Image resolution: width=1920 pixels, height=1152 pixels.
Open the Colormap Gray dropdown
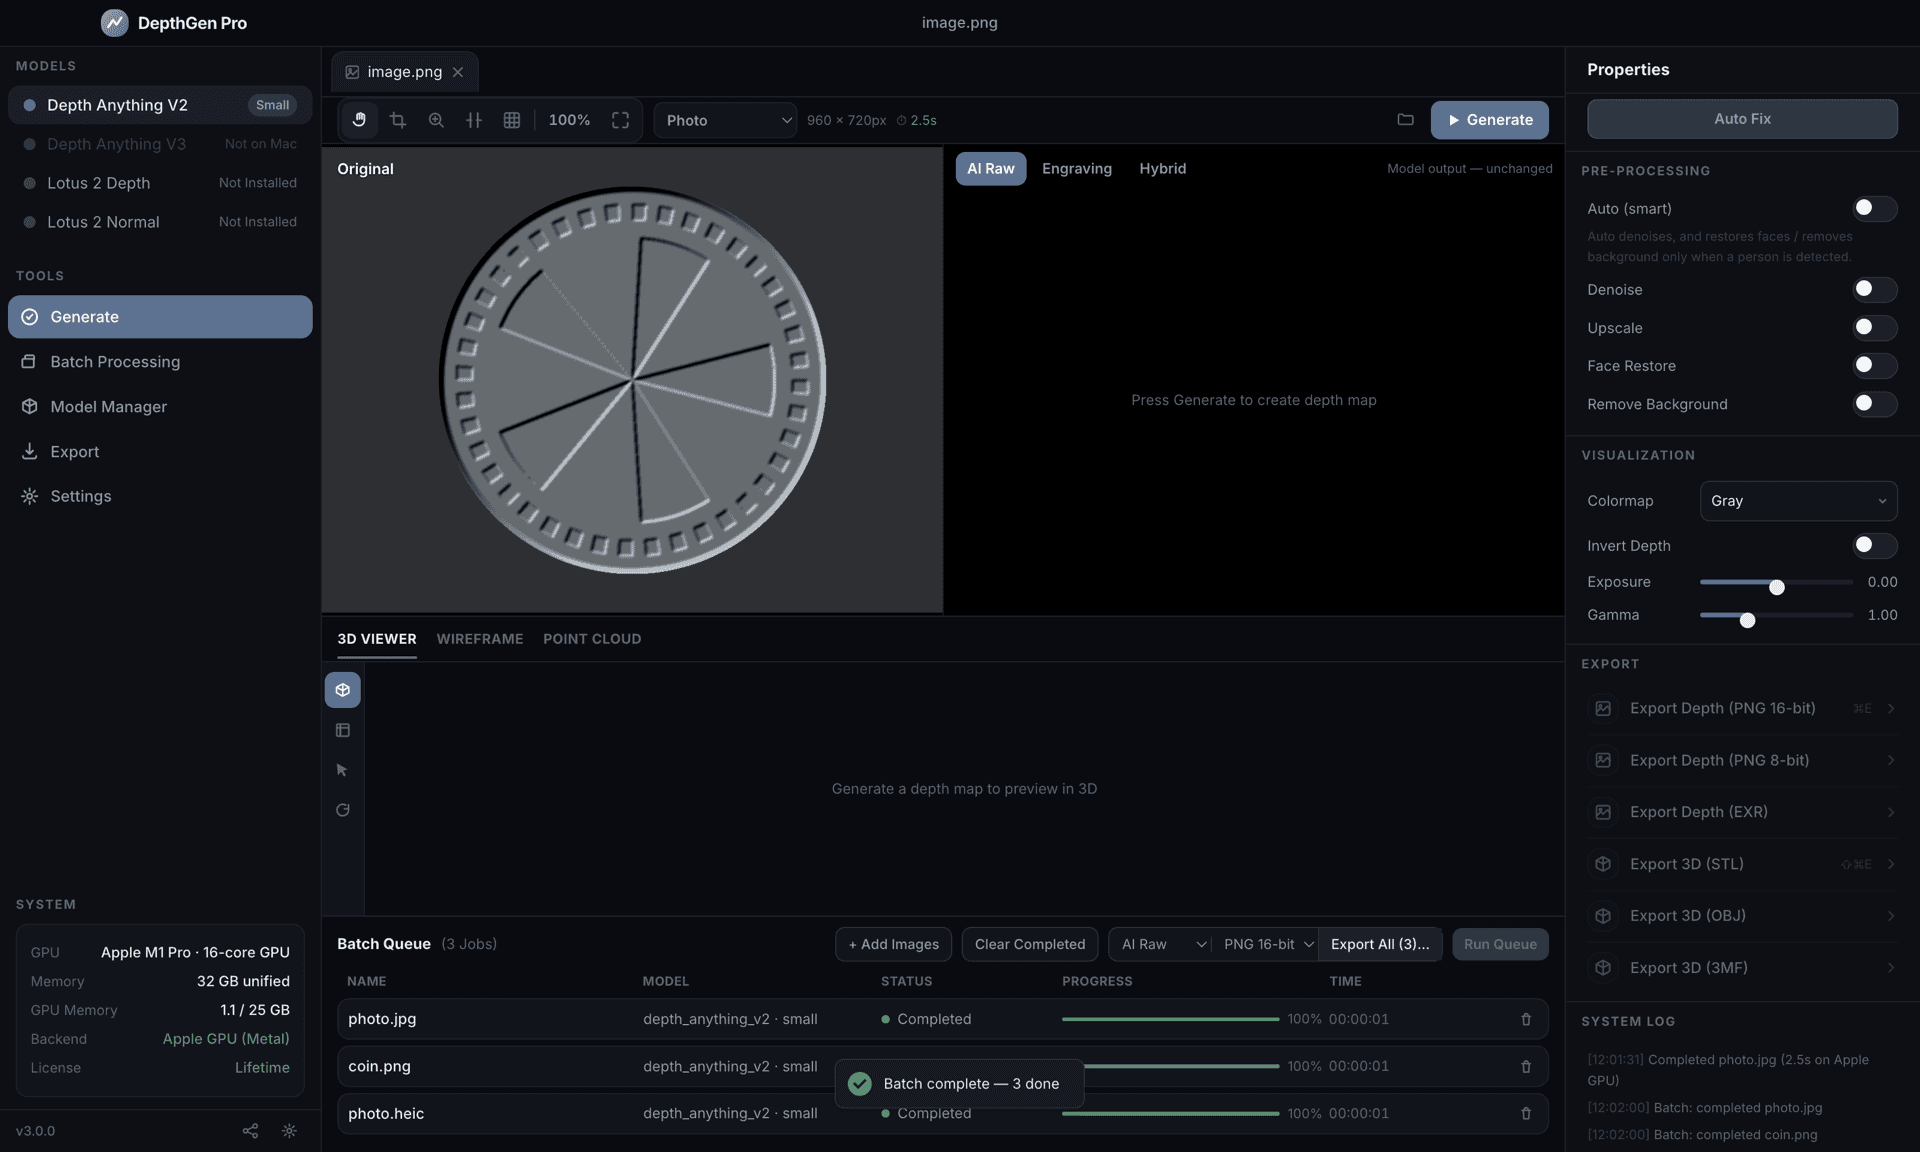[1798, 501]
